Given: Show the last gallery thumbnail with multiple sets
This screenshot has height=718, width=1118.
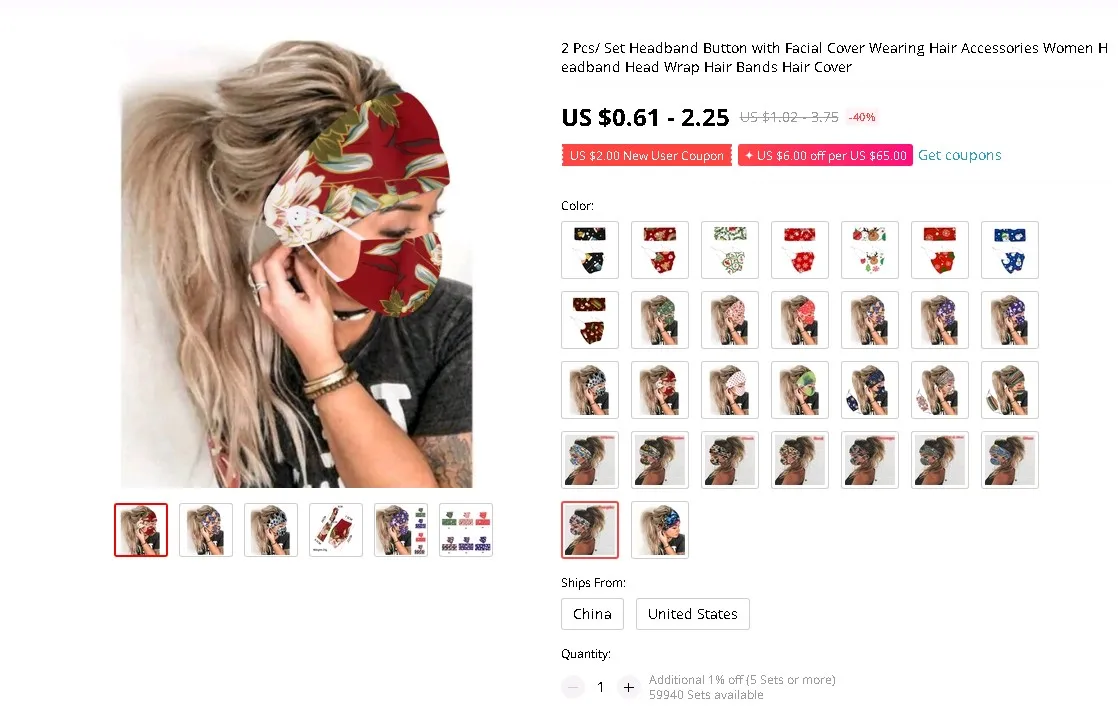Looking at the screenshot, I should click(466, 530).
